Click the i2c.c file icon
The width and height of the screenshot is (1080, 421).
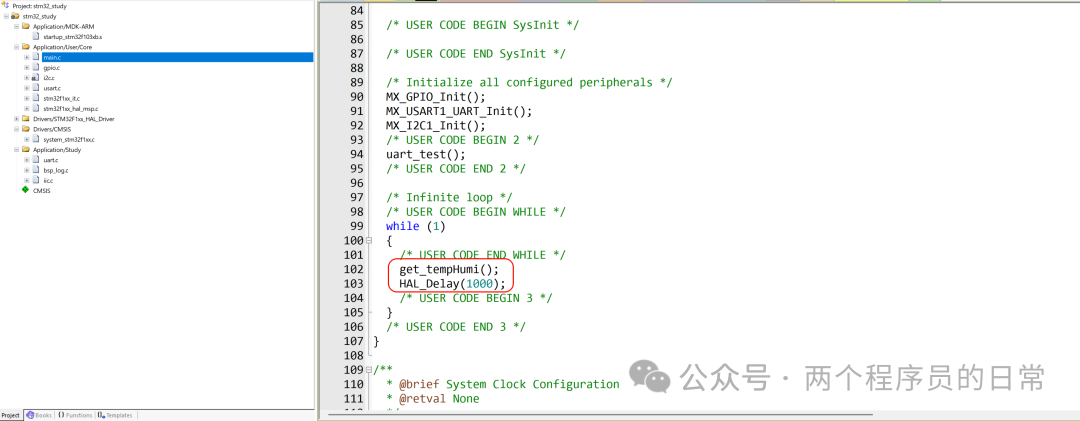36,78
